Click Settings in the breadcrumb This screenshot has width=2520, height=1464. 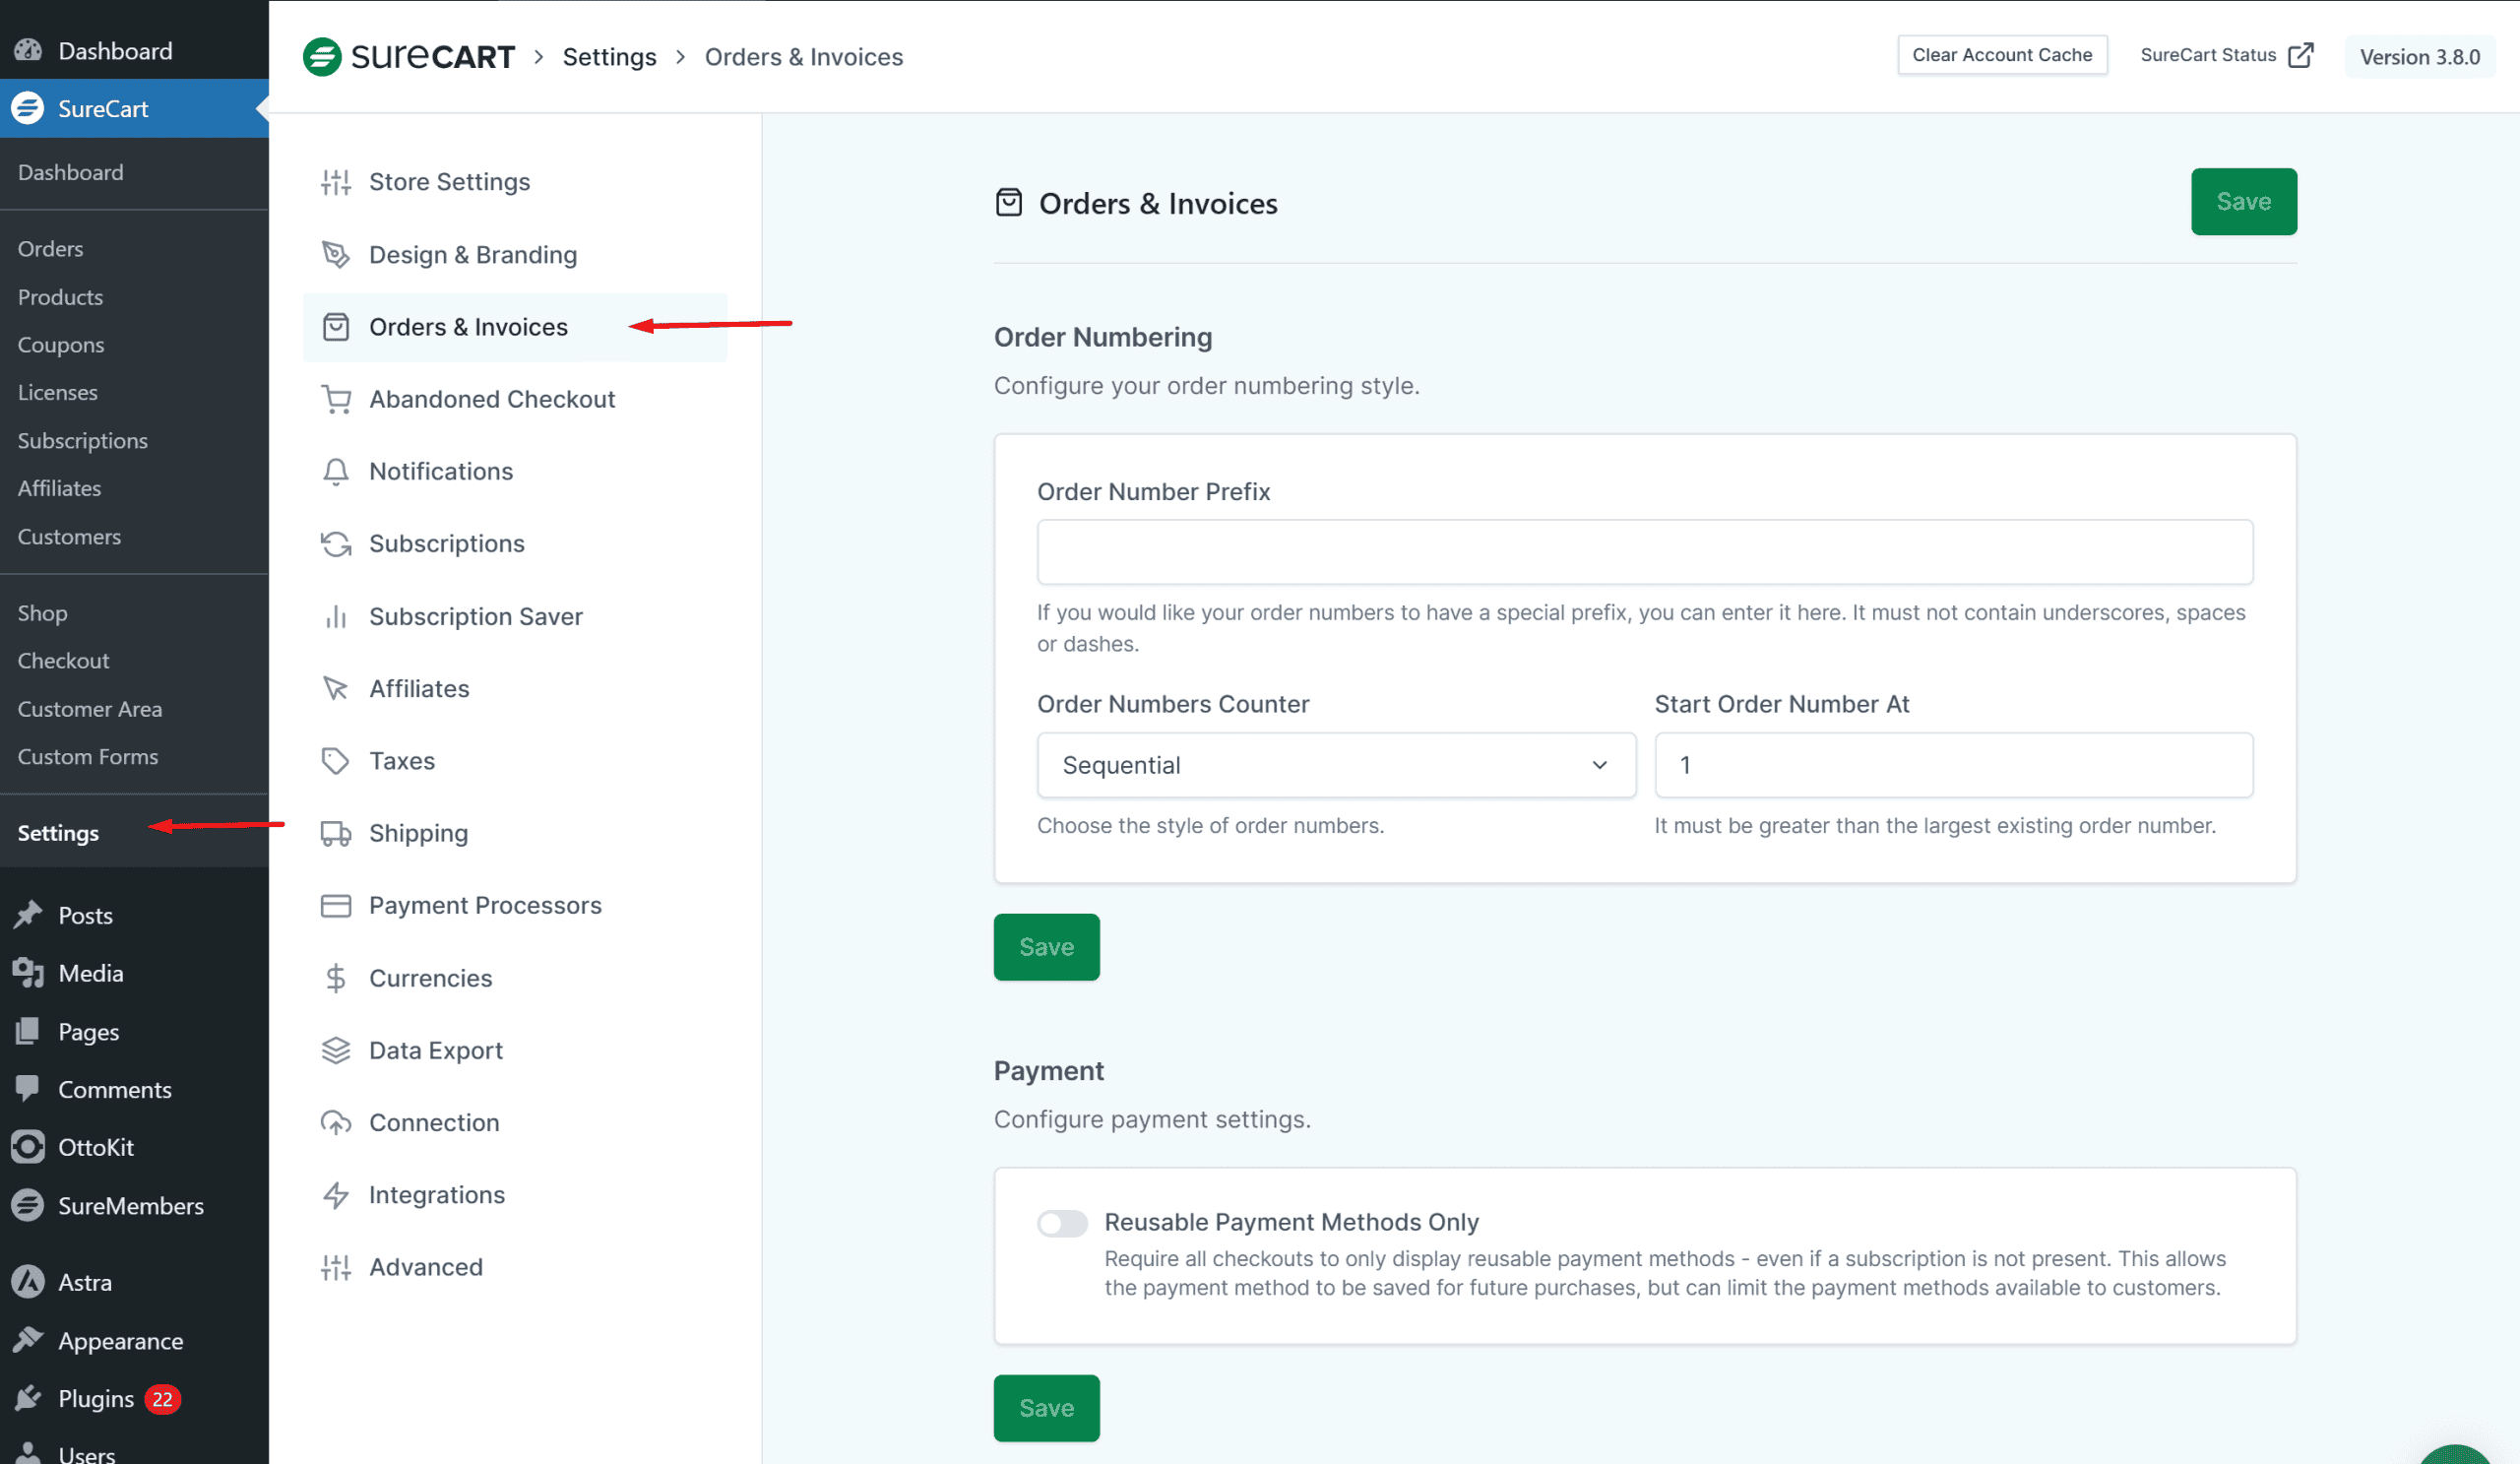tap(609, 57)
